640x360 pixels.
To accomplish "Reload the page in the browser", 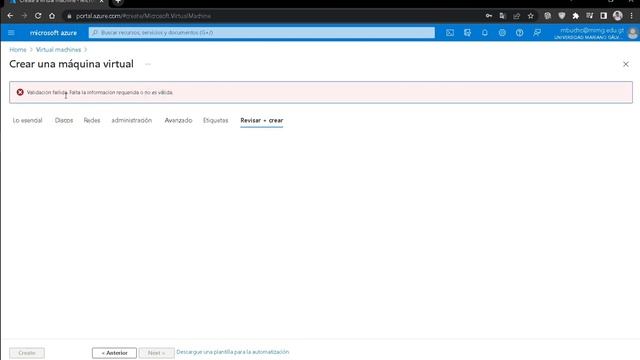I will pos(38,16).
